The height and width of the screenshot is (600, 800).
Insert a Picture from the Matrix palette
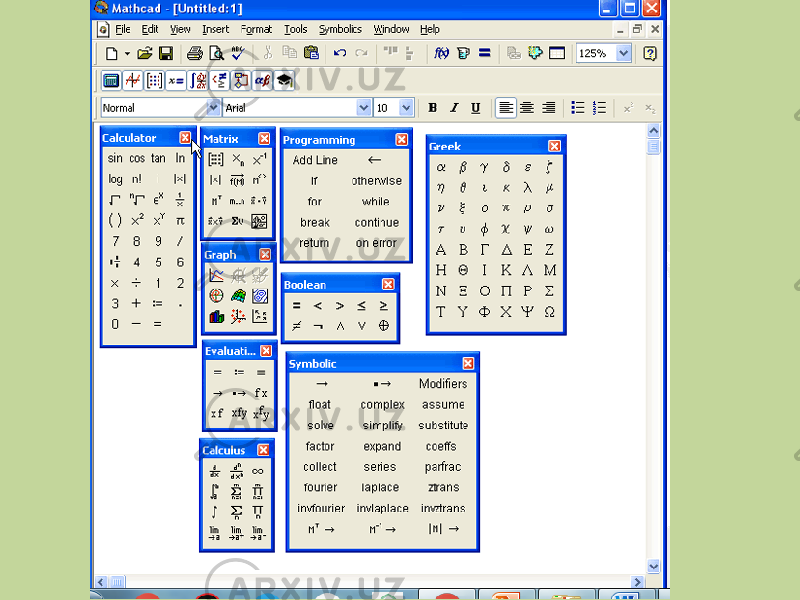[259, 221]
